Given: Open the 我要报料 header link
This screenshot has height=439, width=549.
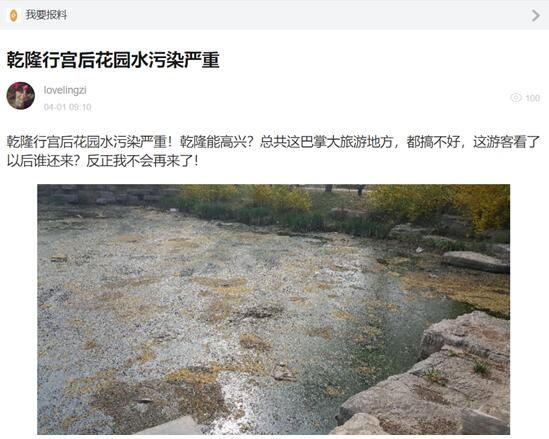Looking at the screenshot, I should point(46,15).
